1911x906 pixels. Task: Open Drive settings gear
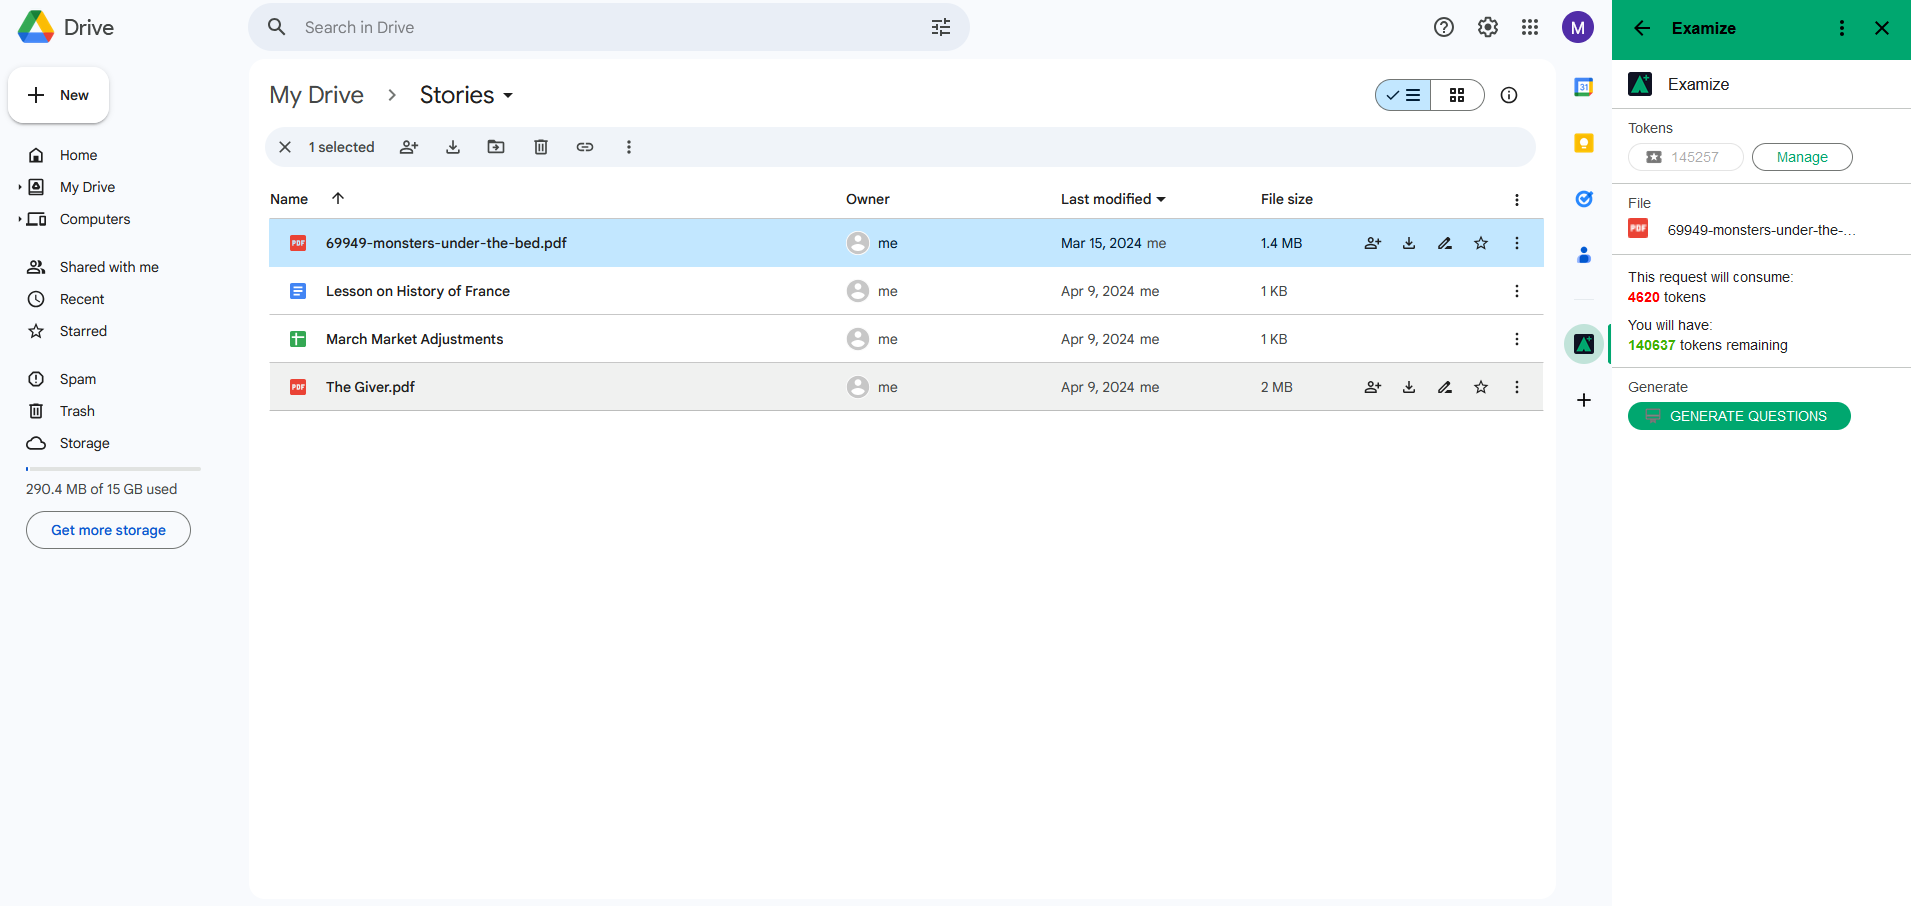[1488, 27]
